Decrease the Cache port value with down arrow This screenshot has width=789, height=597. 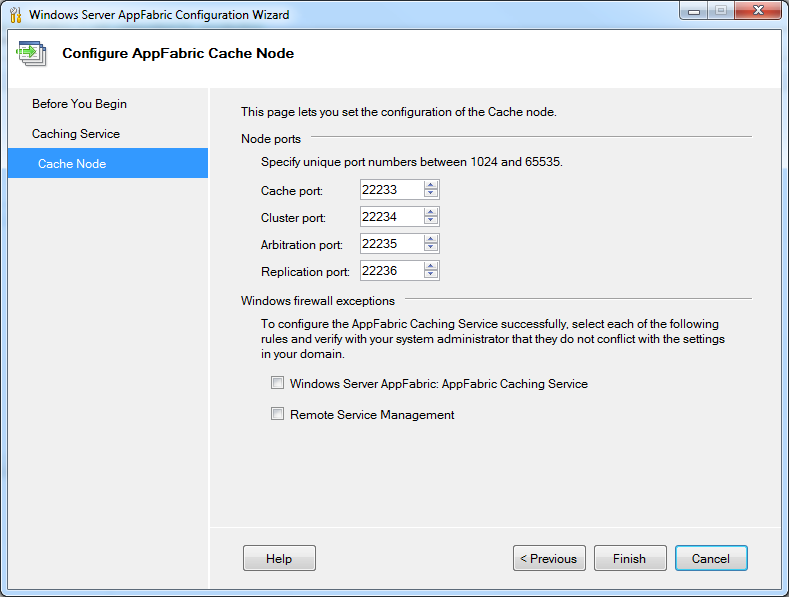[430, 194]
